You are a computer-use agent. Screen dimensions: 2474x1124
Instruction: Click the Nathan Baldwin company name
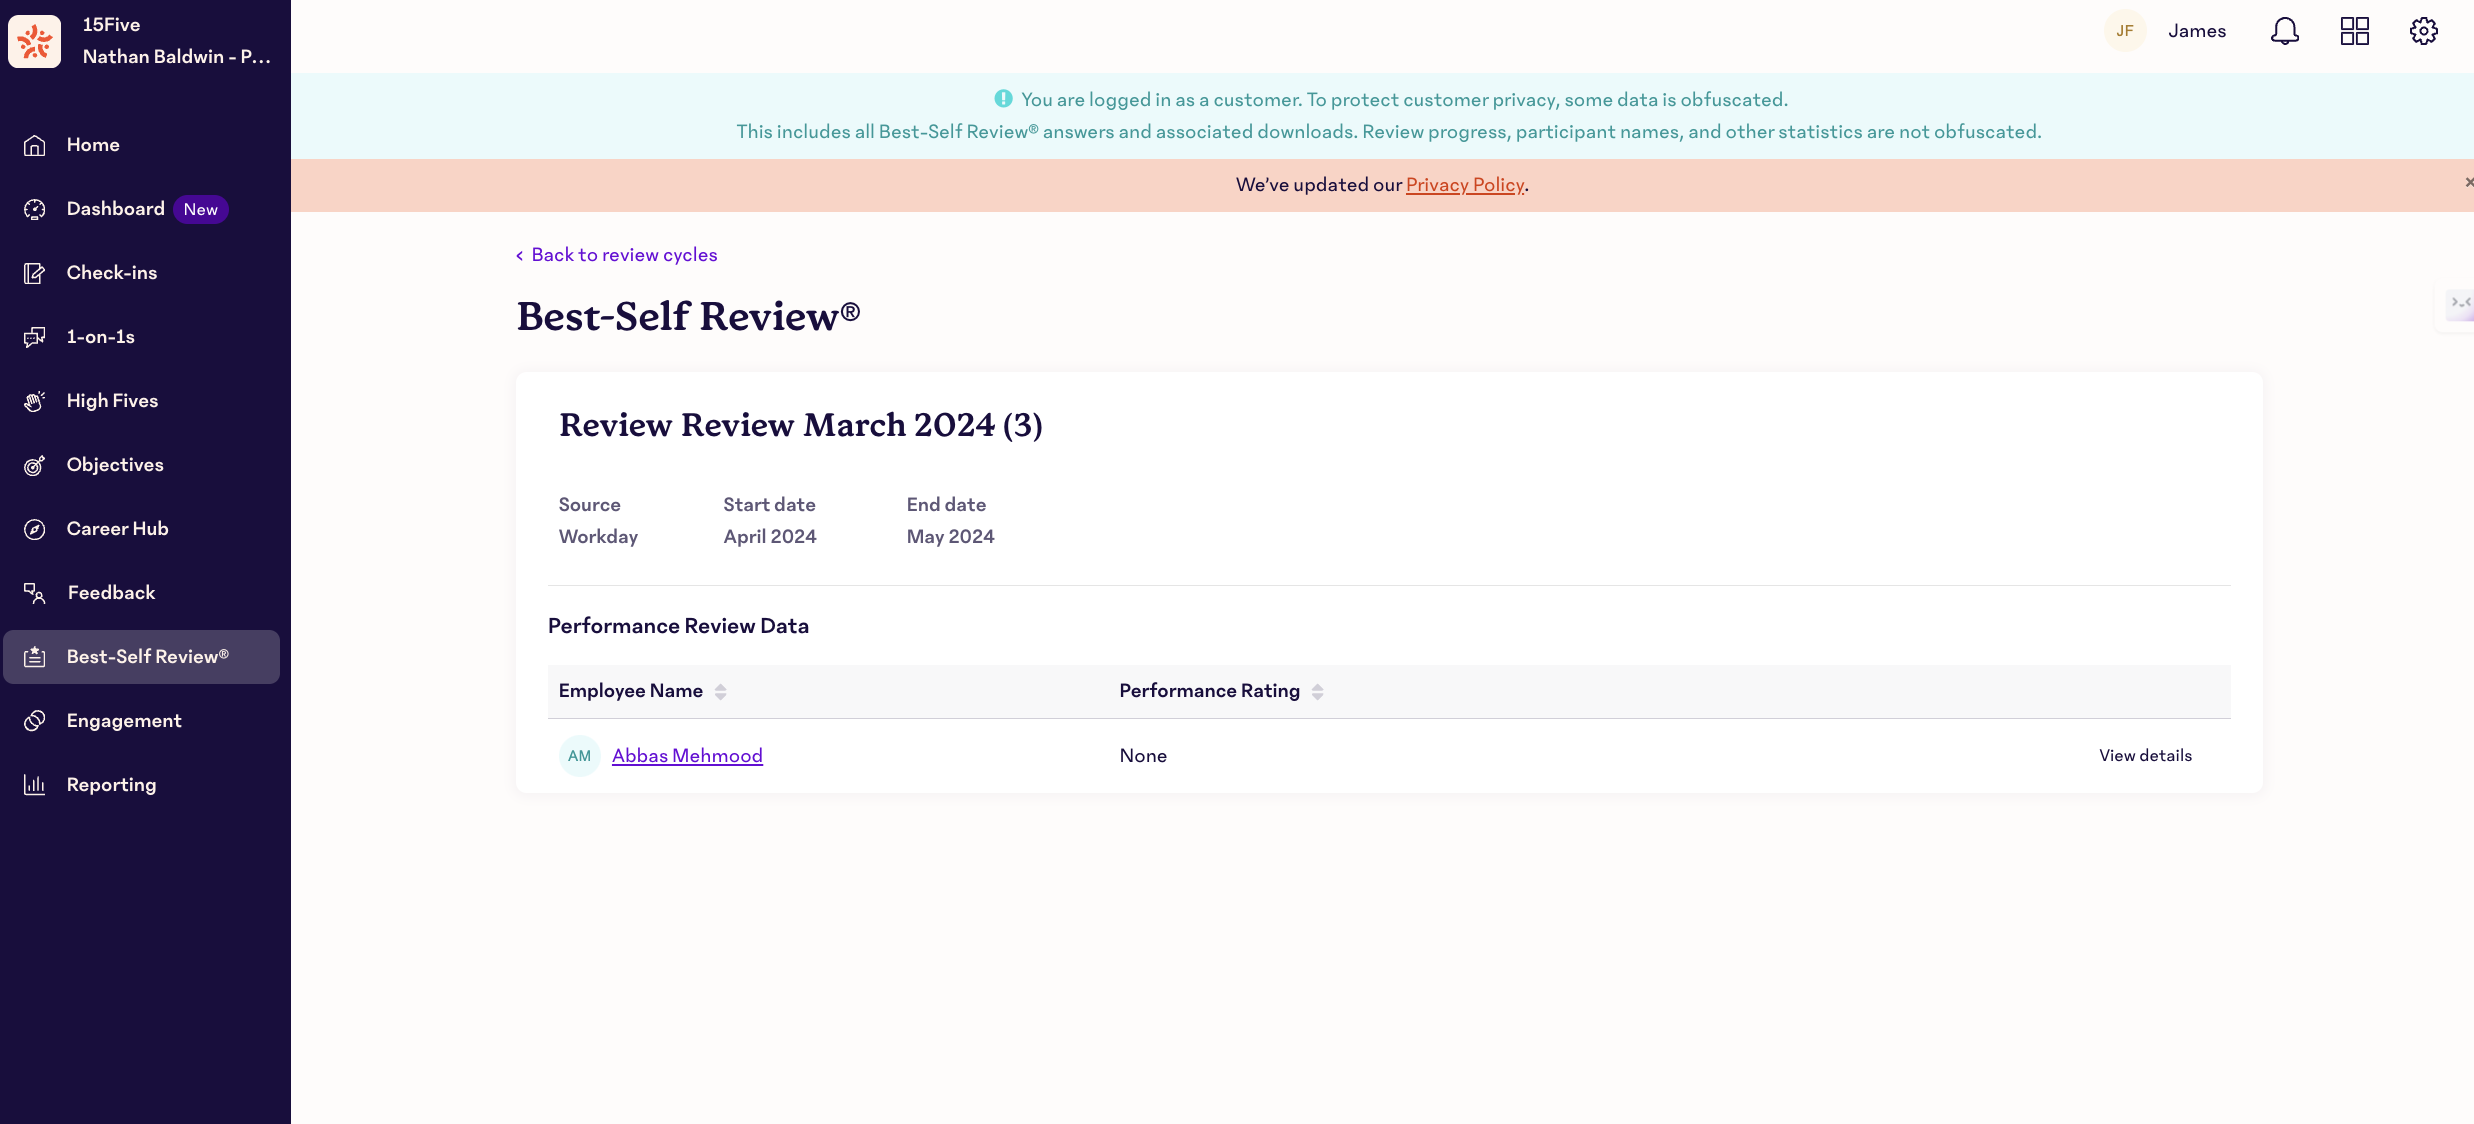[177, 57]
